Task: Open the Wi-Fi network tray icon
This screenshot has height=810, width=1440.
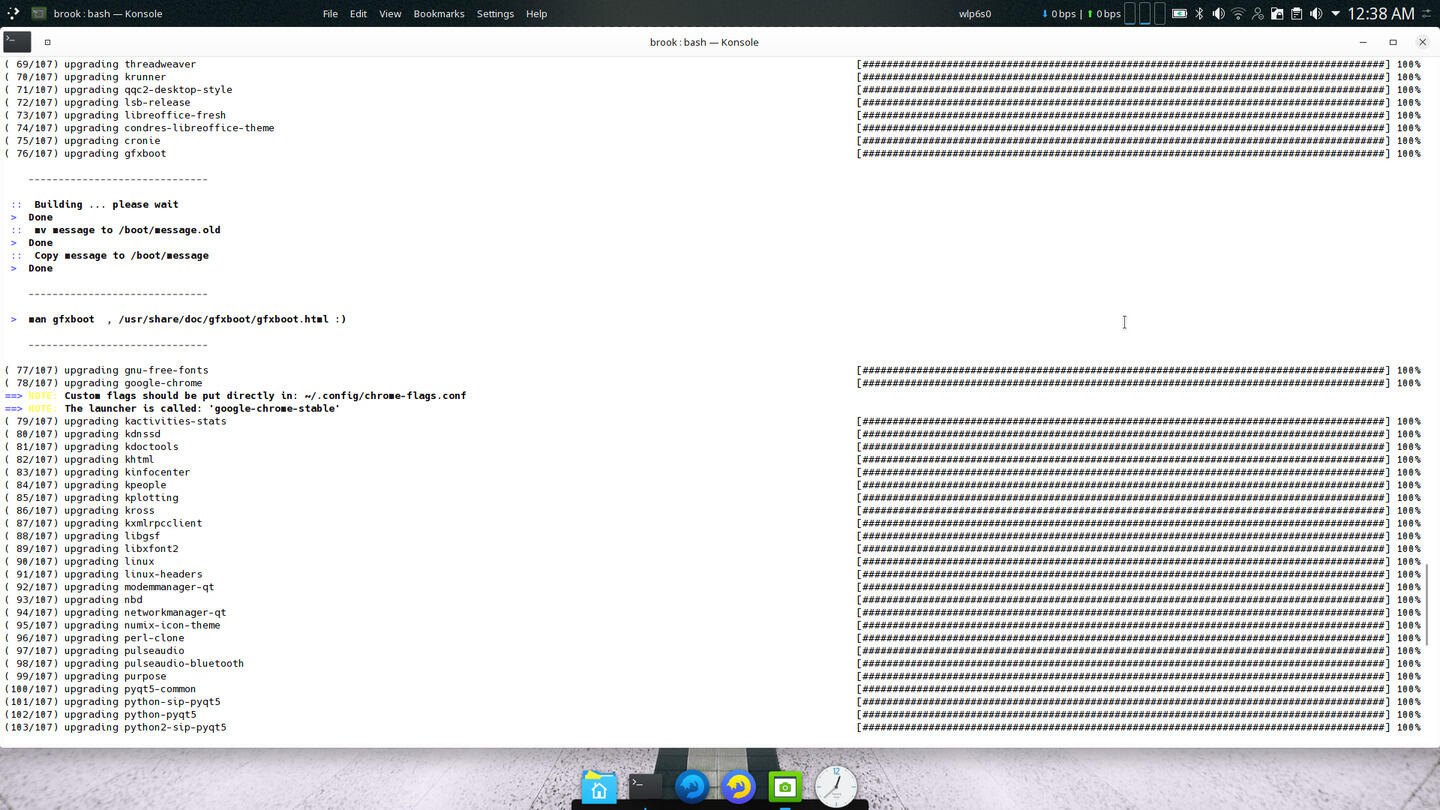Action: 1238,14
